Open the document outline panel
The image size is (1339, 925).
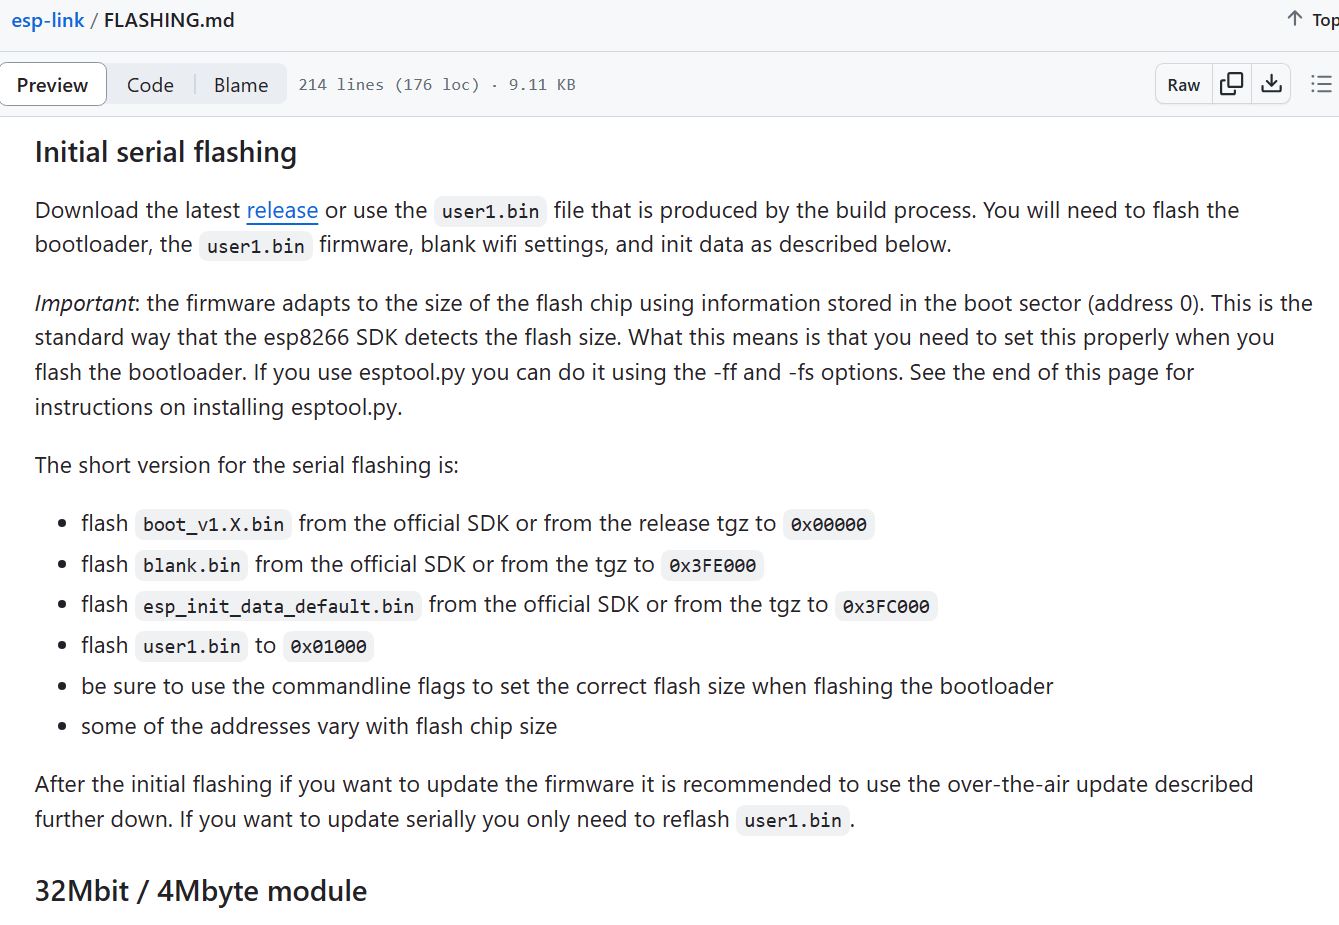click(1321, 84)
